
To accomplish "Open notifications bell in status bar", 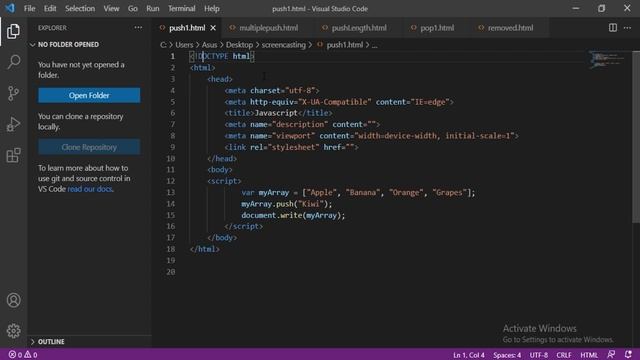I will [x=628, y=355].
